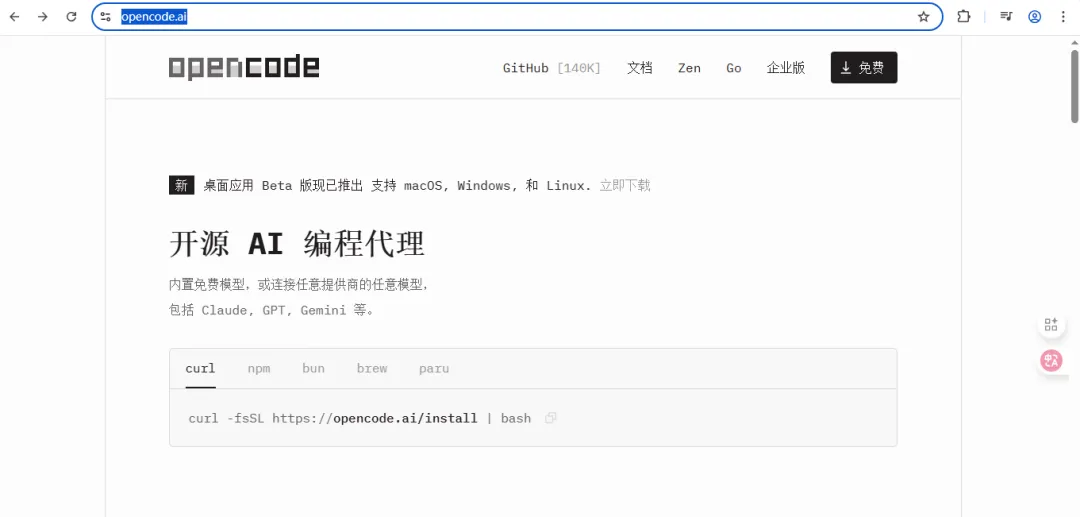Click the opencode.ai address bar
The width and height of the screenshot is (1080, 517).
[517, 17]
